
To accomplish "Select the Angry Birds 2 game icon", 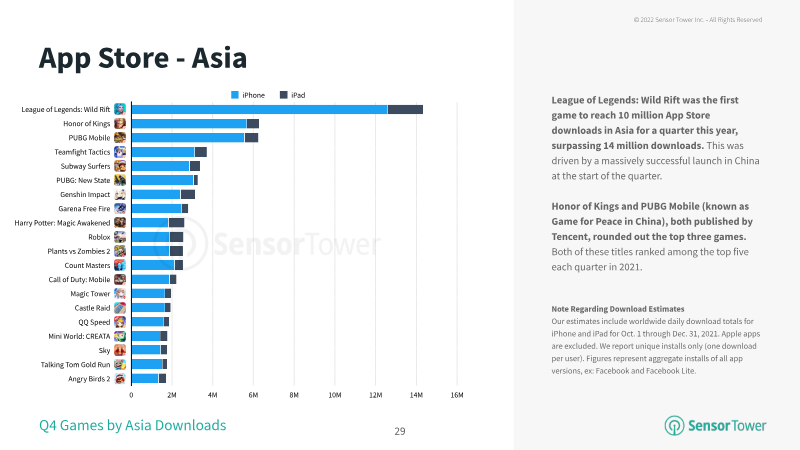I will (120, 379).
